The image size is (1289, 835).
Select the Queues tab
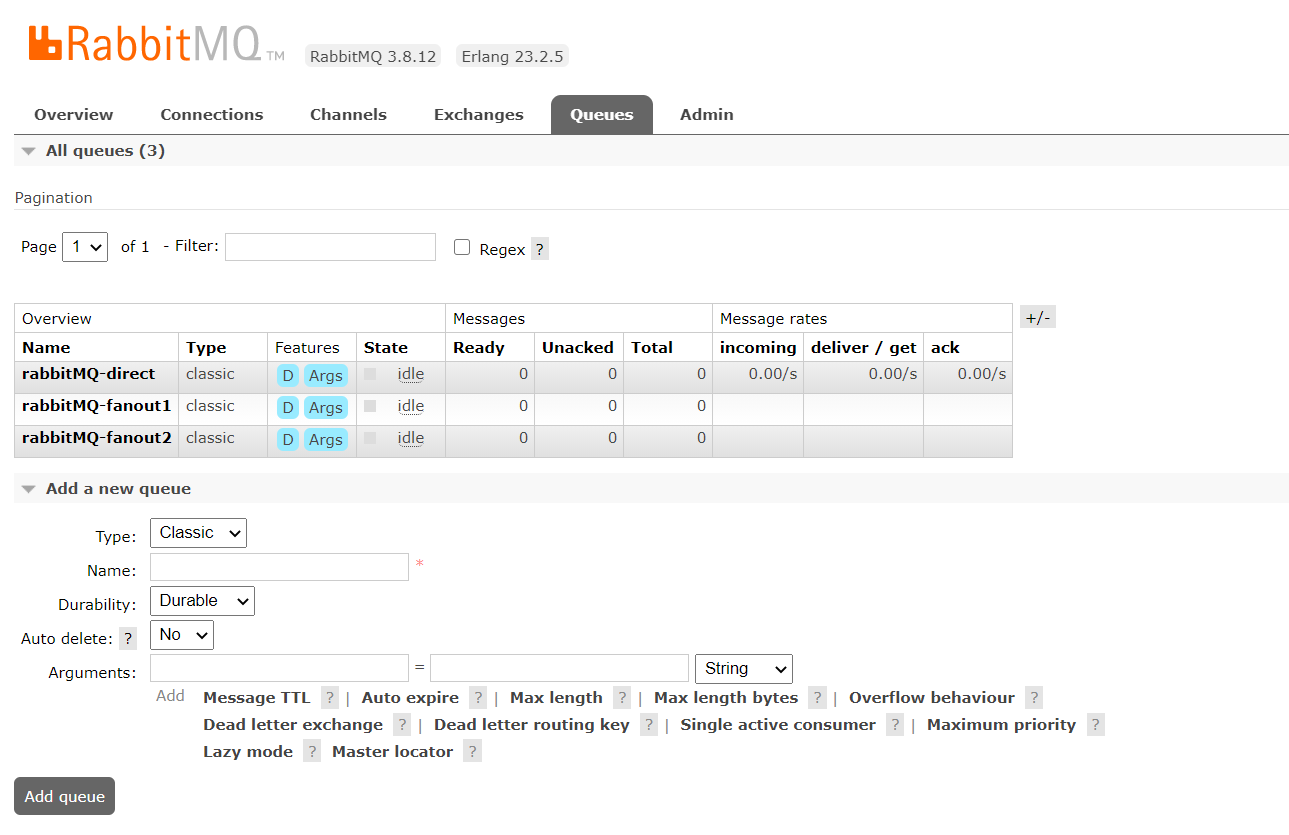[x=602, y=115]
